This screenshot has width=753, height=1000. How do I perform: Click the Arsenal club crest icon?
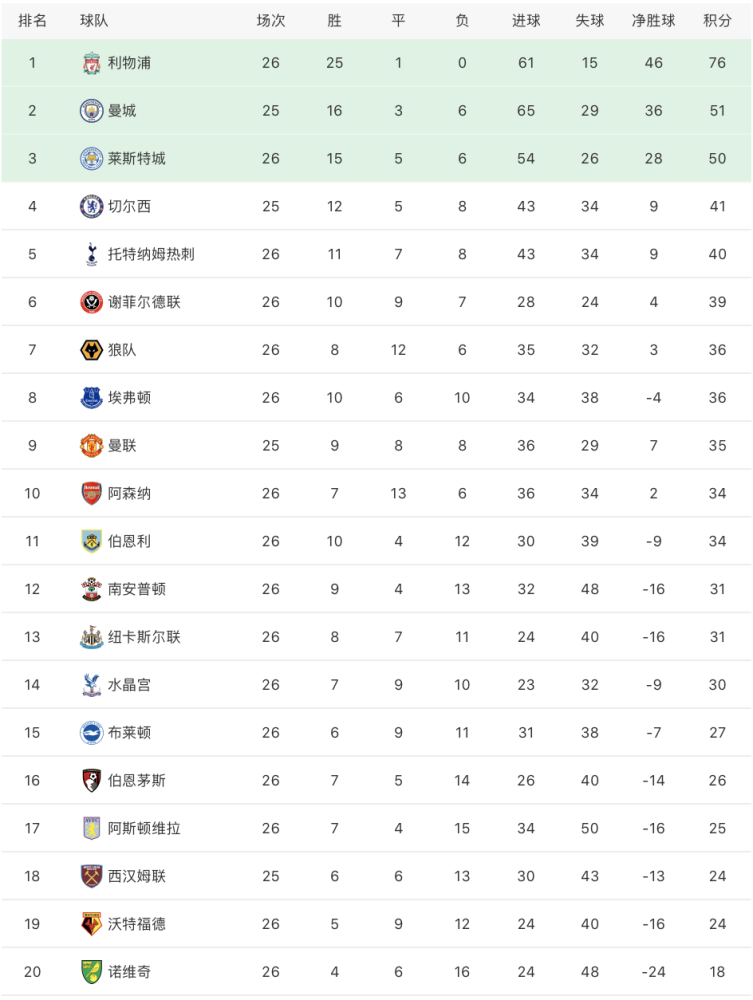(92, 493)
